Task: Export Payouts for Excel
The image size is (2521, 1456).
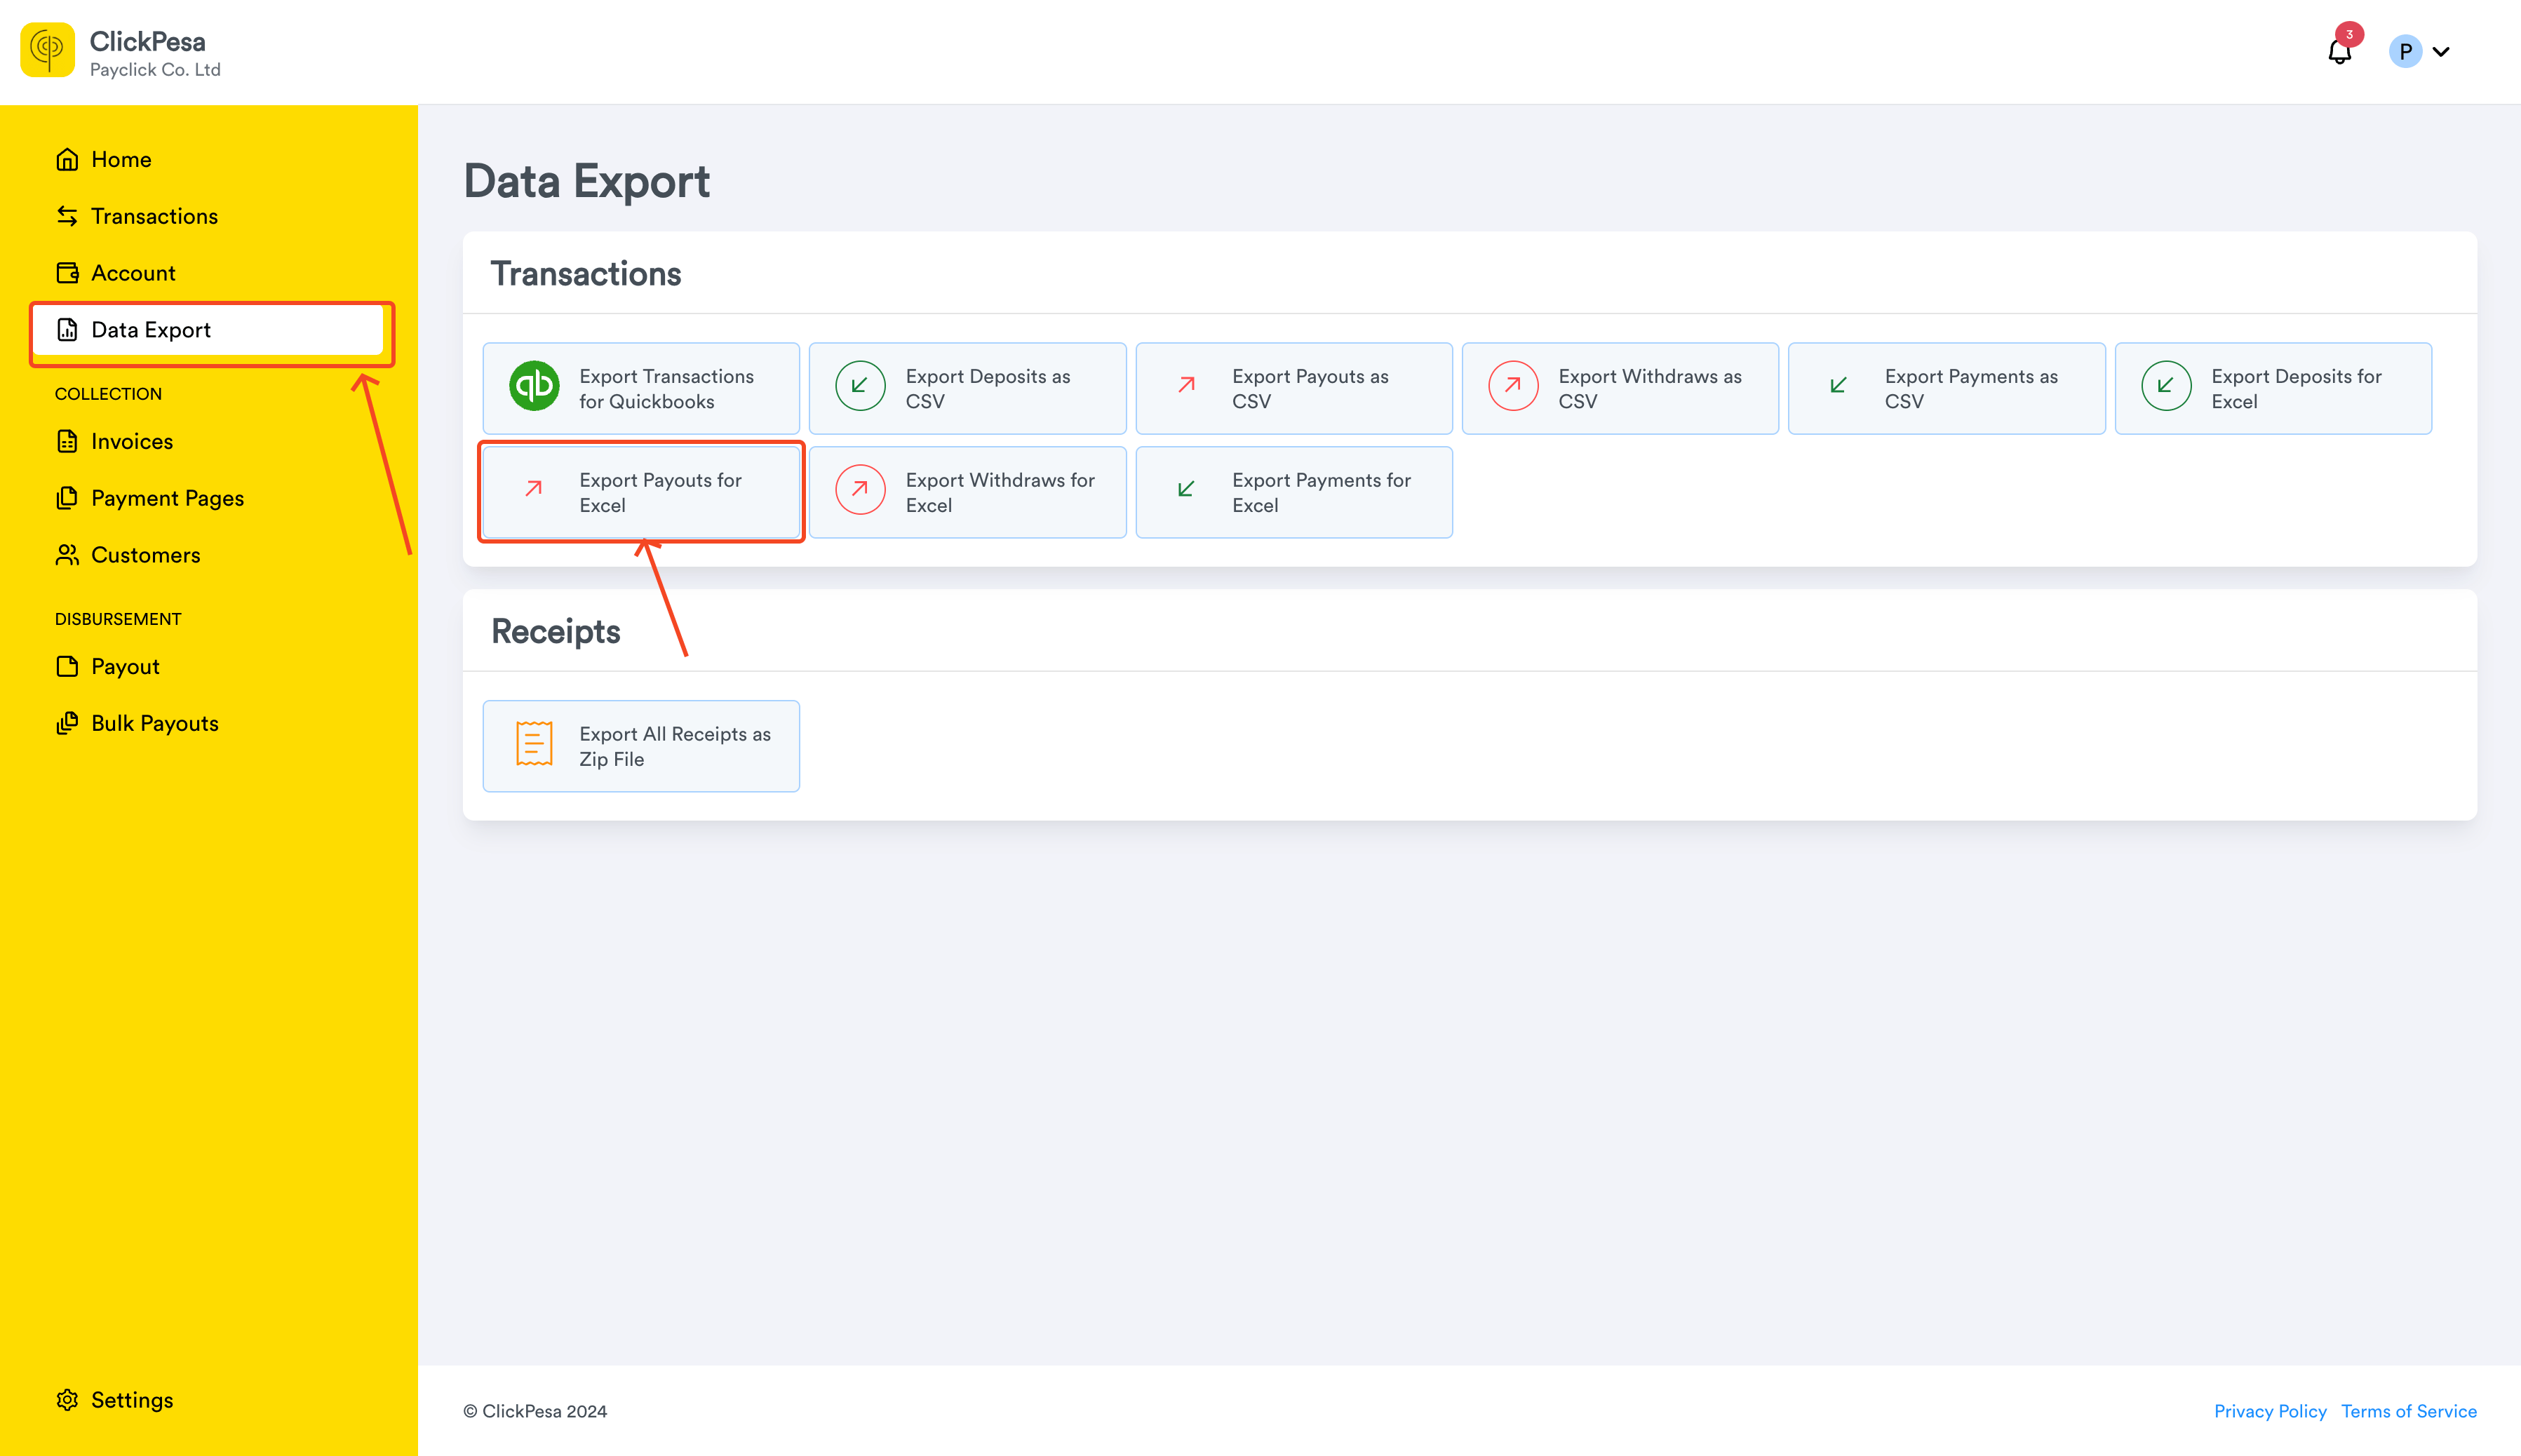Action: pos(641,492)
